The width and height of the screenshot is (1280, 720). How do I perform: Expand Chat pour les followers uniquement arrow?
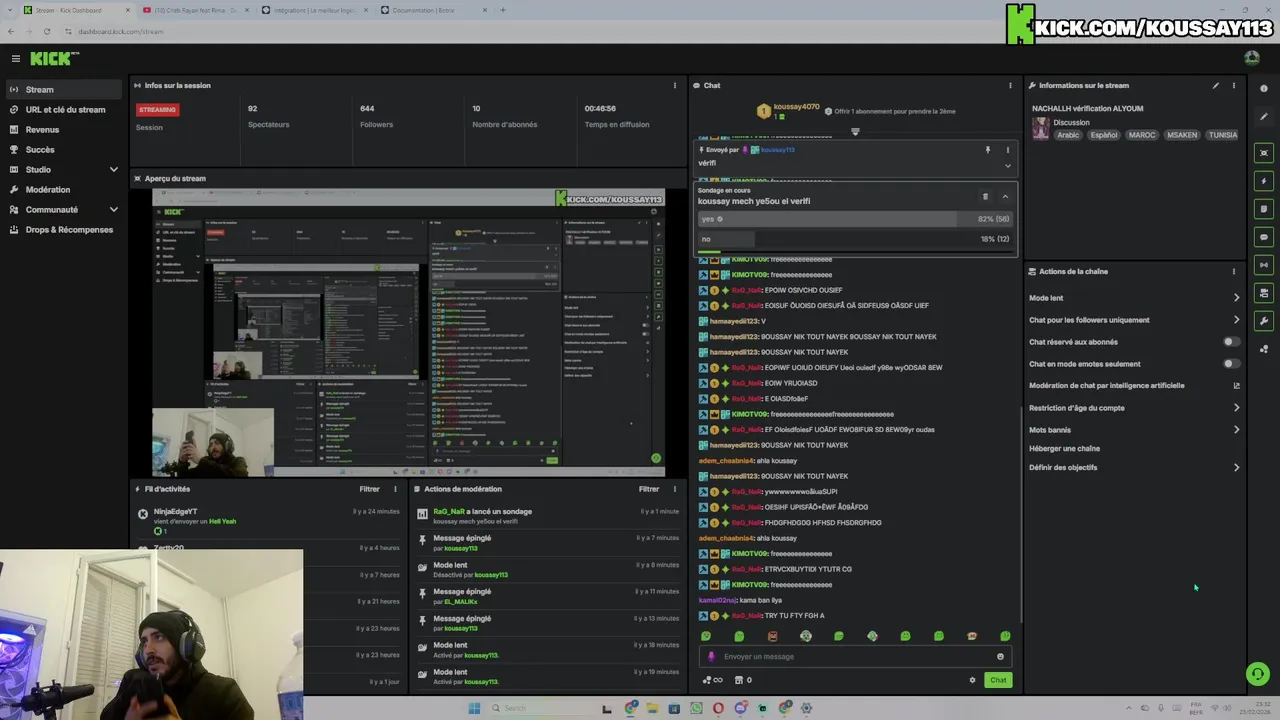tap(1236, 320)
